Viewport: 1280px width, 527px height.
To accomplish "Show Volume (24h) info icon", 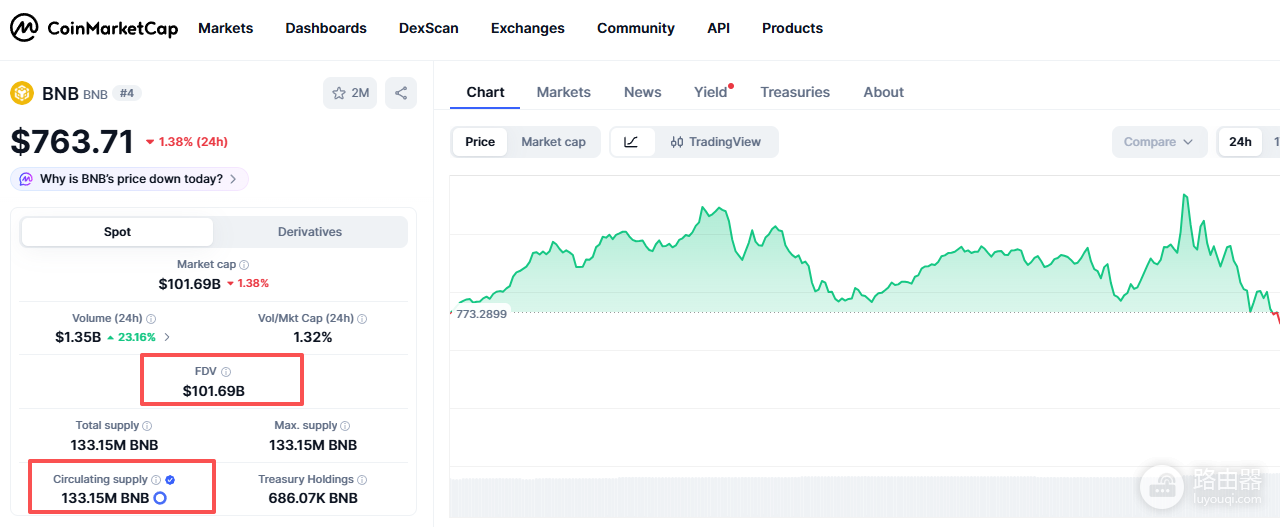I will point(150,319).
